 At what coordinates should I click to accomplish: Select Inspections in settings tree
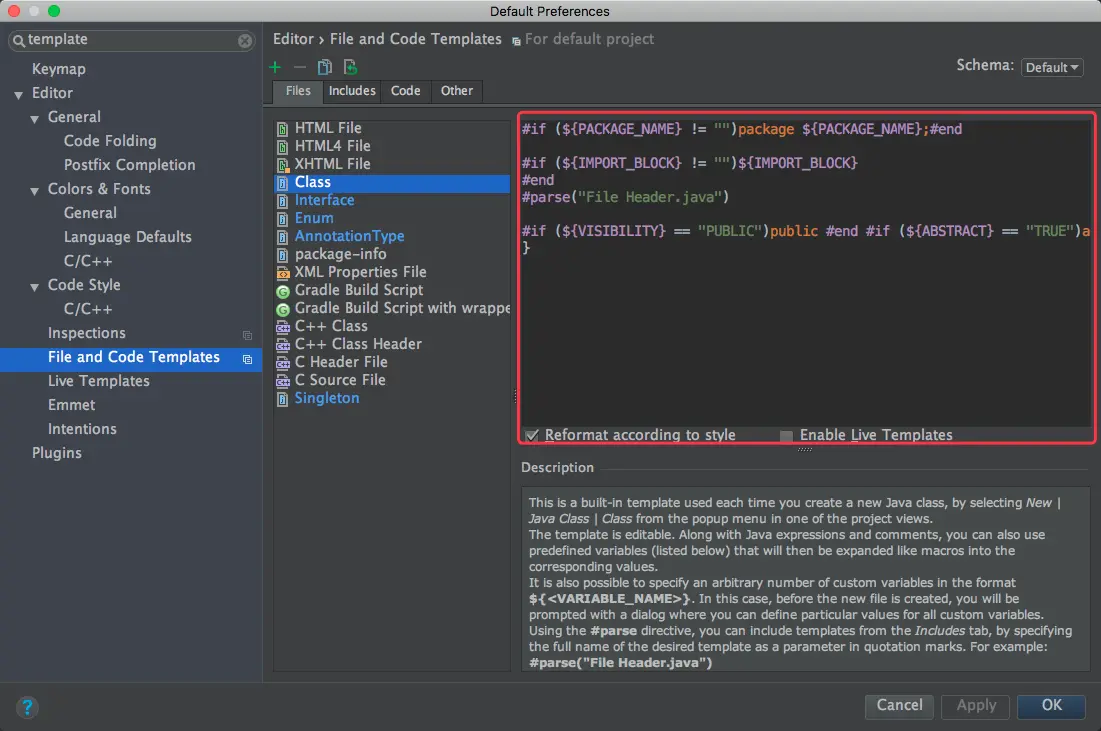[87, 333]
